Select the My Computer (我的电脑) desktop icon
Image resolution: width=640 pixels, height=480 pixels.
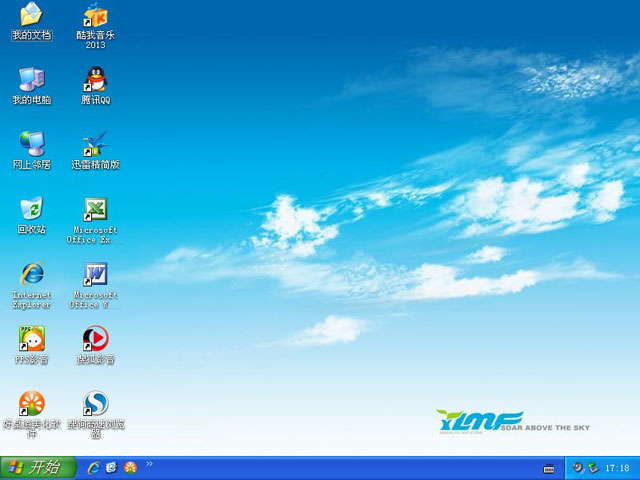click(31, 80)
